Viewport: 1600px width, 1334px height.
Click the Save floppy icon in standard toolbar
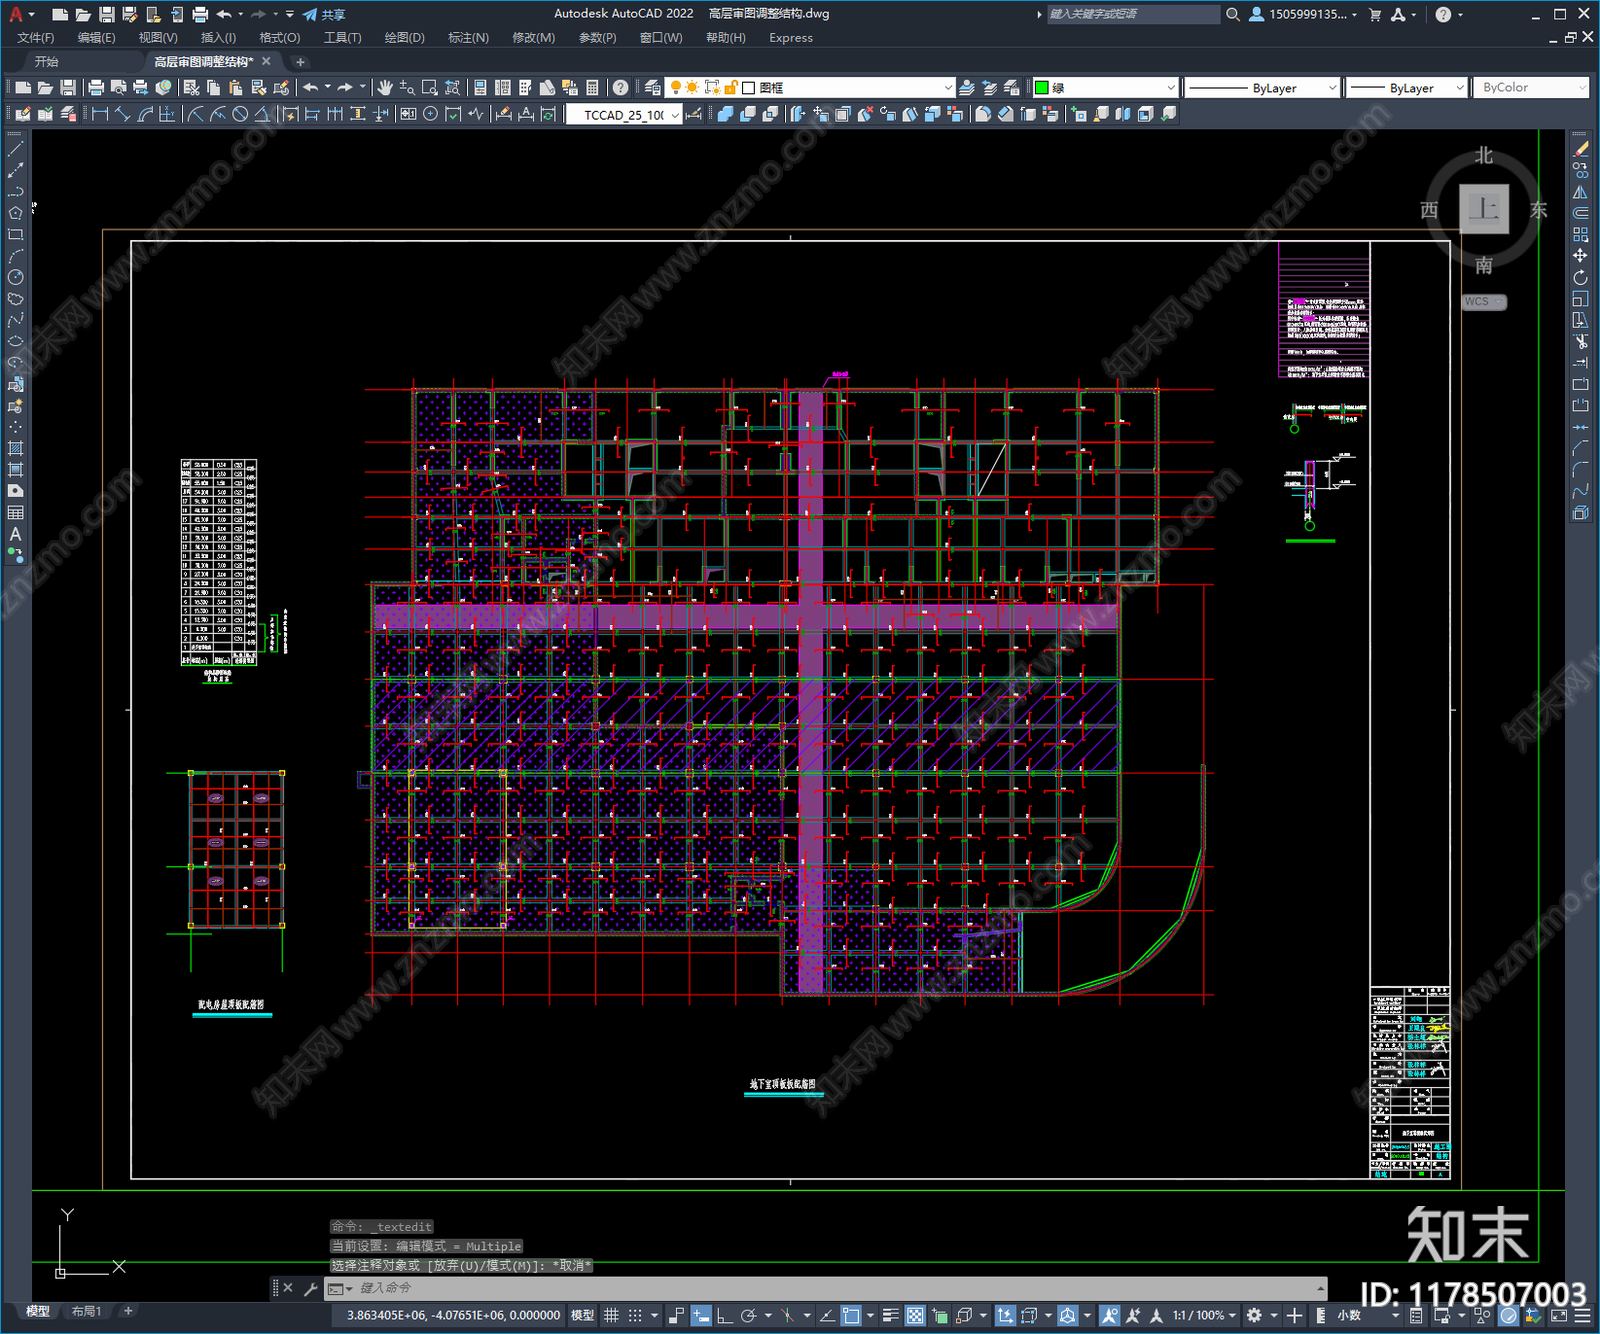[x=67, y=88]
